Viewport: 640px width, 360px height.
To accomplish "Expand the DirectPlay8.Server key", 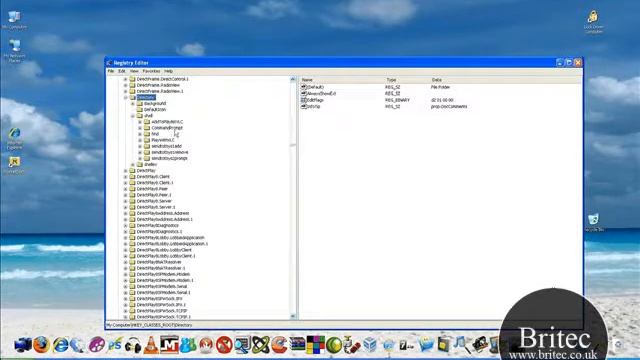I will point(125,201).
